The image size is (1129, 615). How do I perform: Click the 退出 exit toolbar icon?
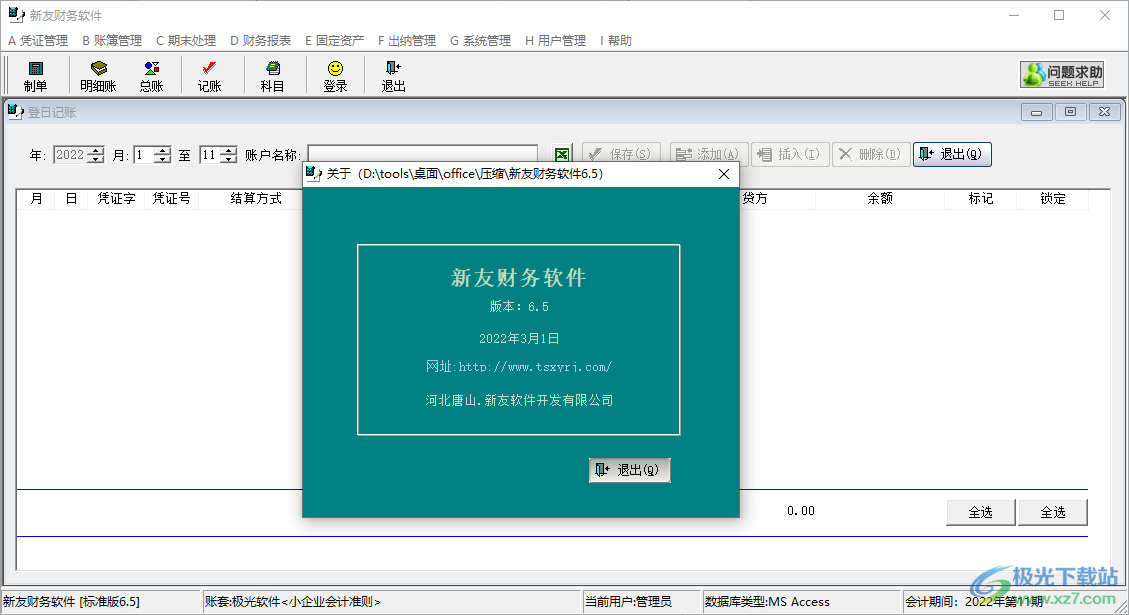pyautogui.click(x=393, y=76)
